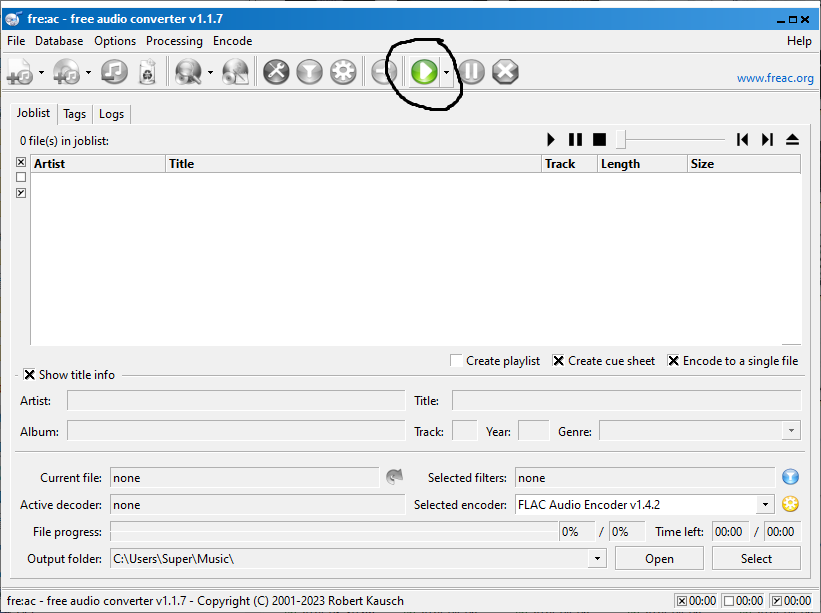Sort the joblist by the Artist column
This screenshot has height=613, width=821.
coord(98,164)
